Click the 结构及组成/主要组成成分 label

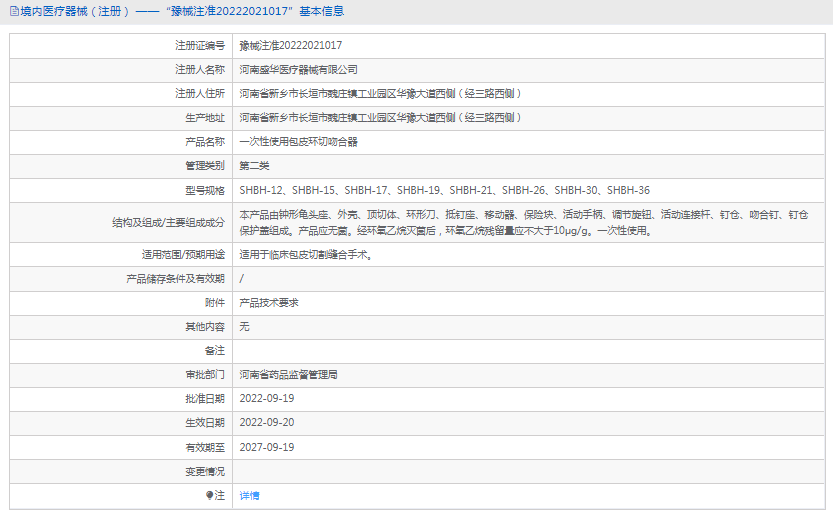tap(168, 223)
